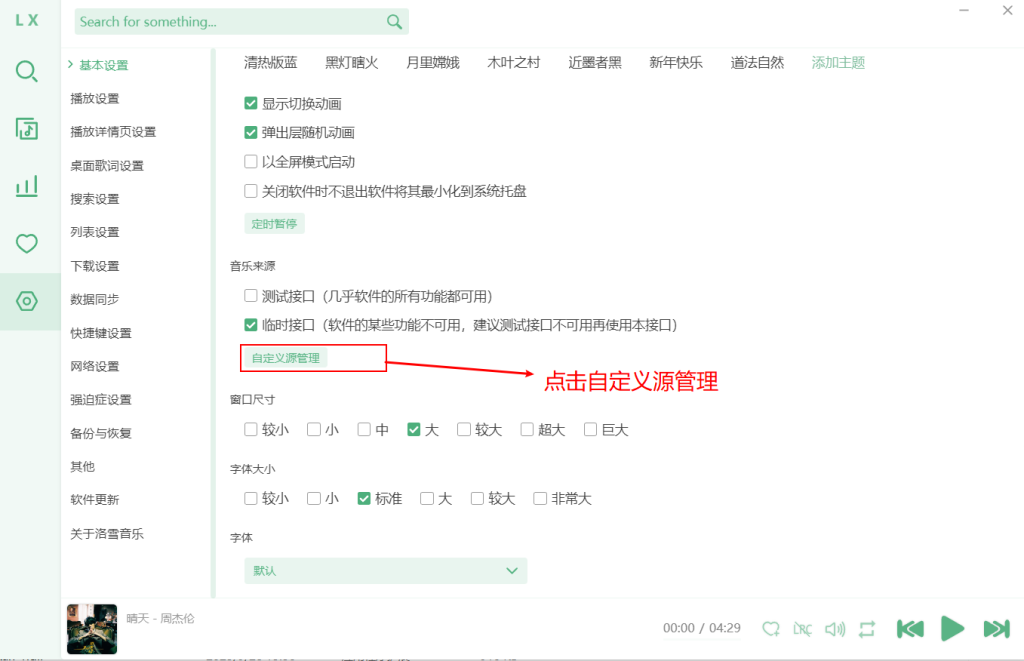Enable 以全屏模式启动 checkbox
This screenshot has height=661, width=1024.
(251, 160)
